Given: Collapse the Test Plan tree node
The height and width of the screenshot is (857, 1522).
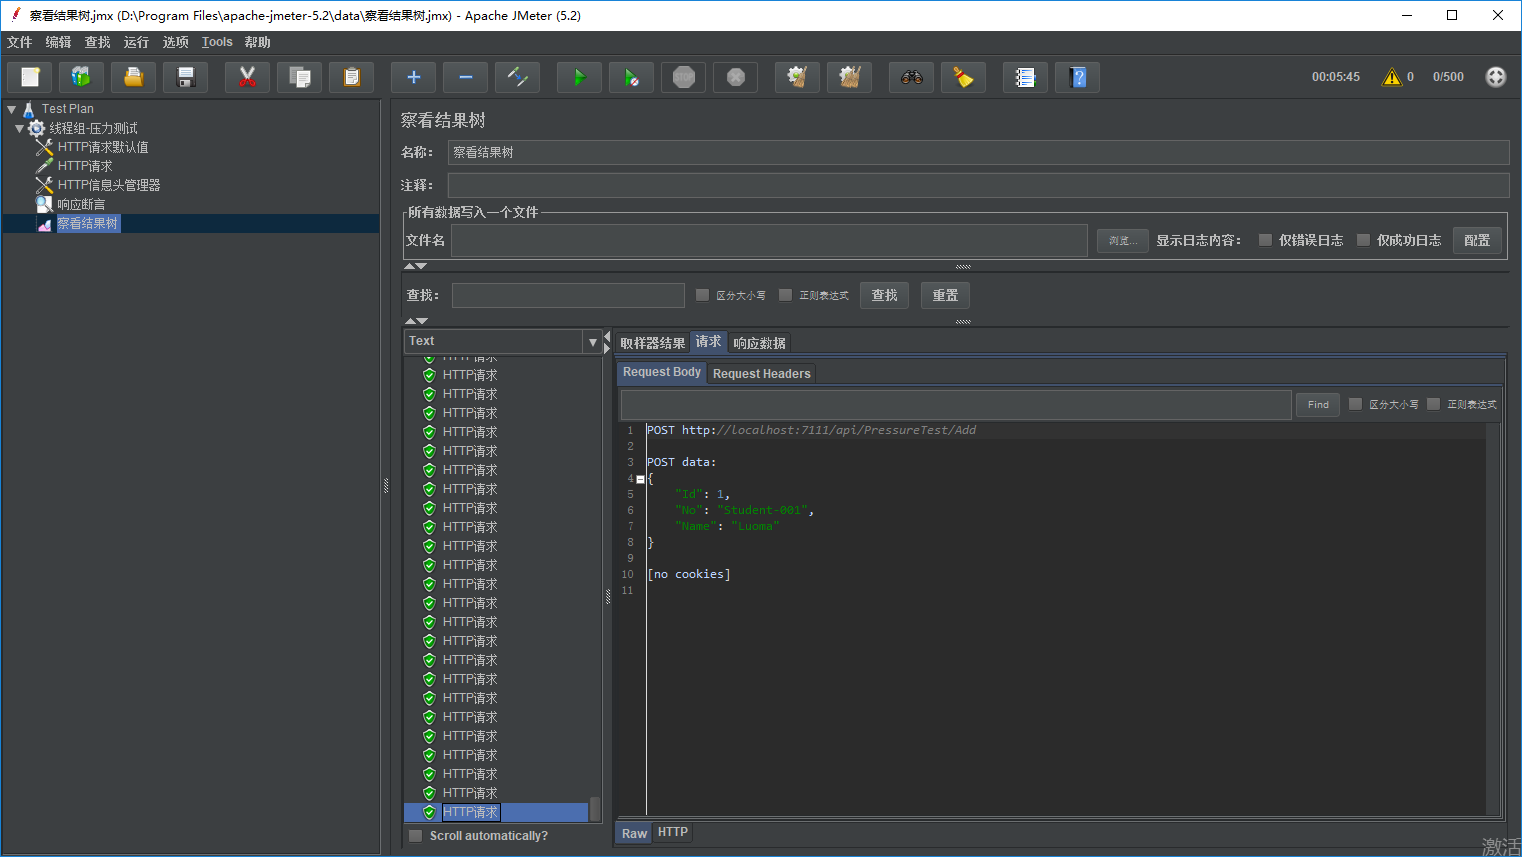Looking at the screenshot, I should (12, 109).
